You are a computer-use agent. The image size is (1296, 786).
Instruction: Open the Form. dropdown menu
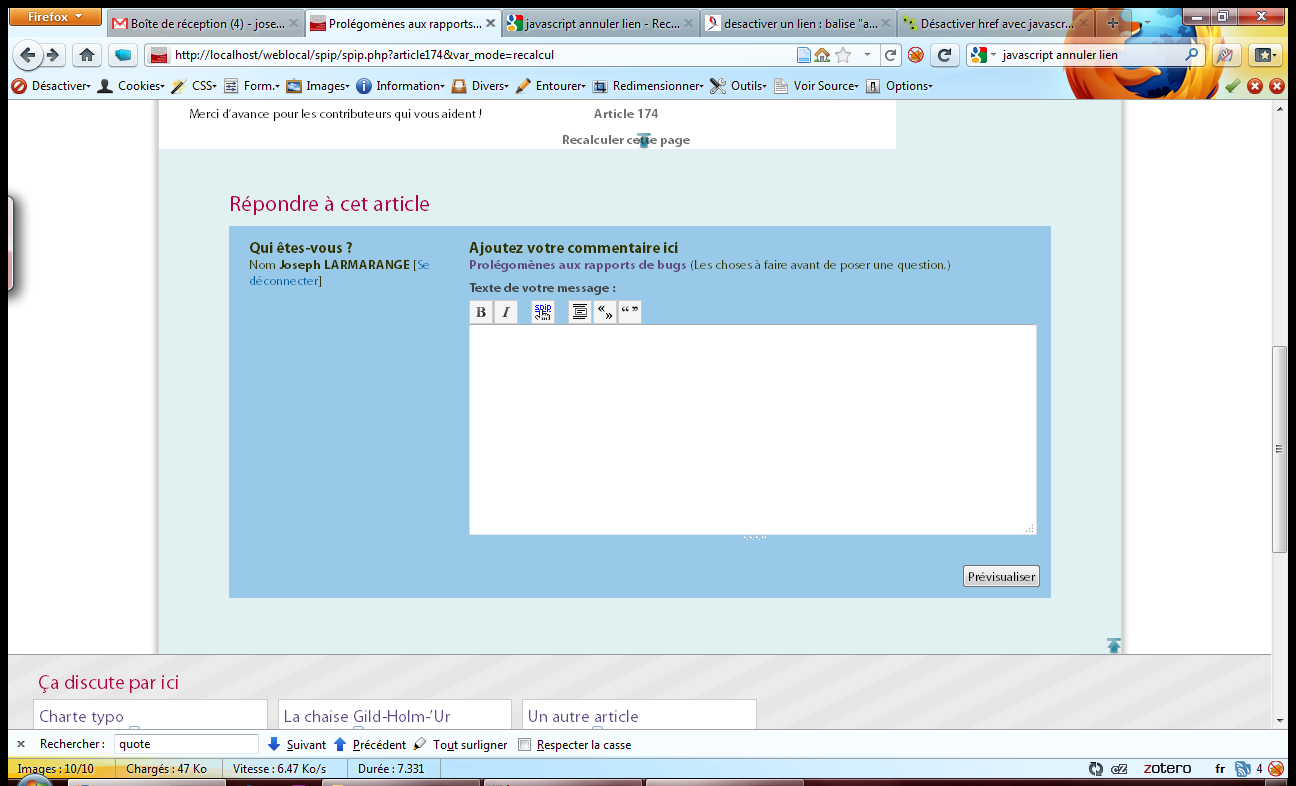(252, 86)
